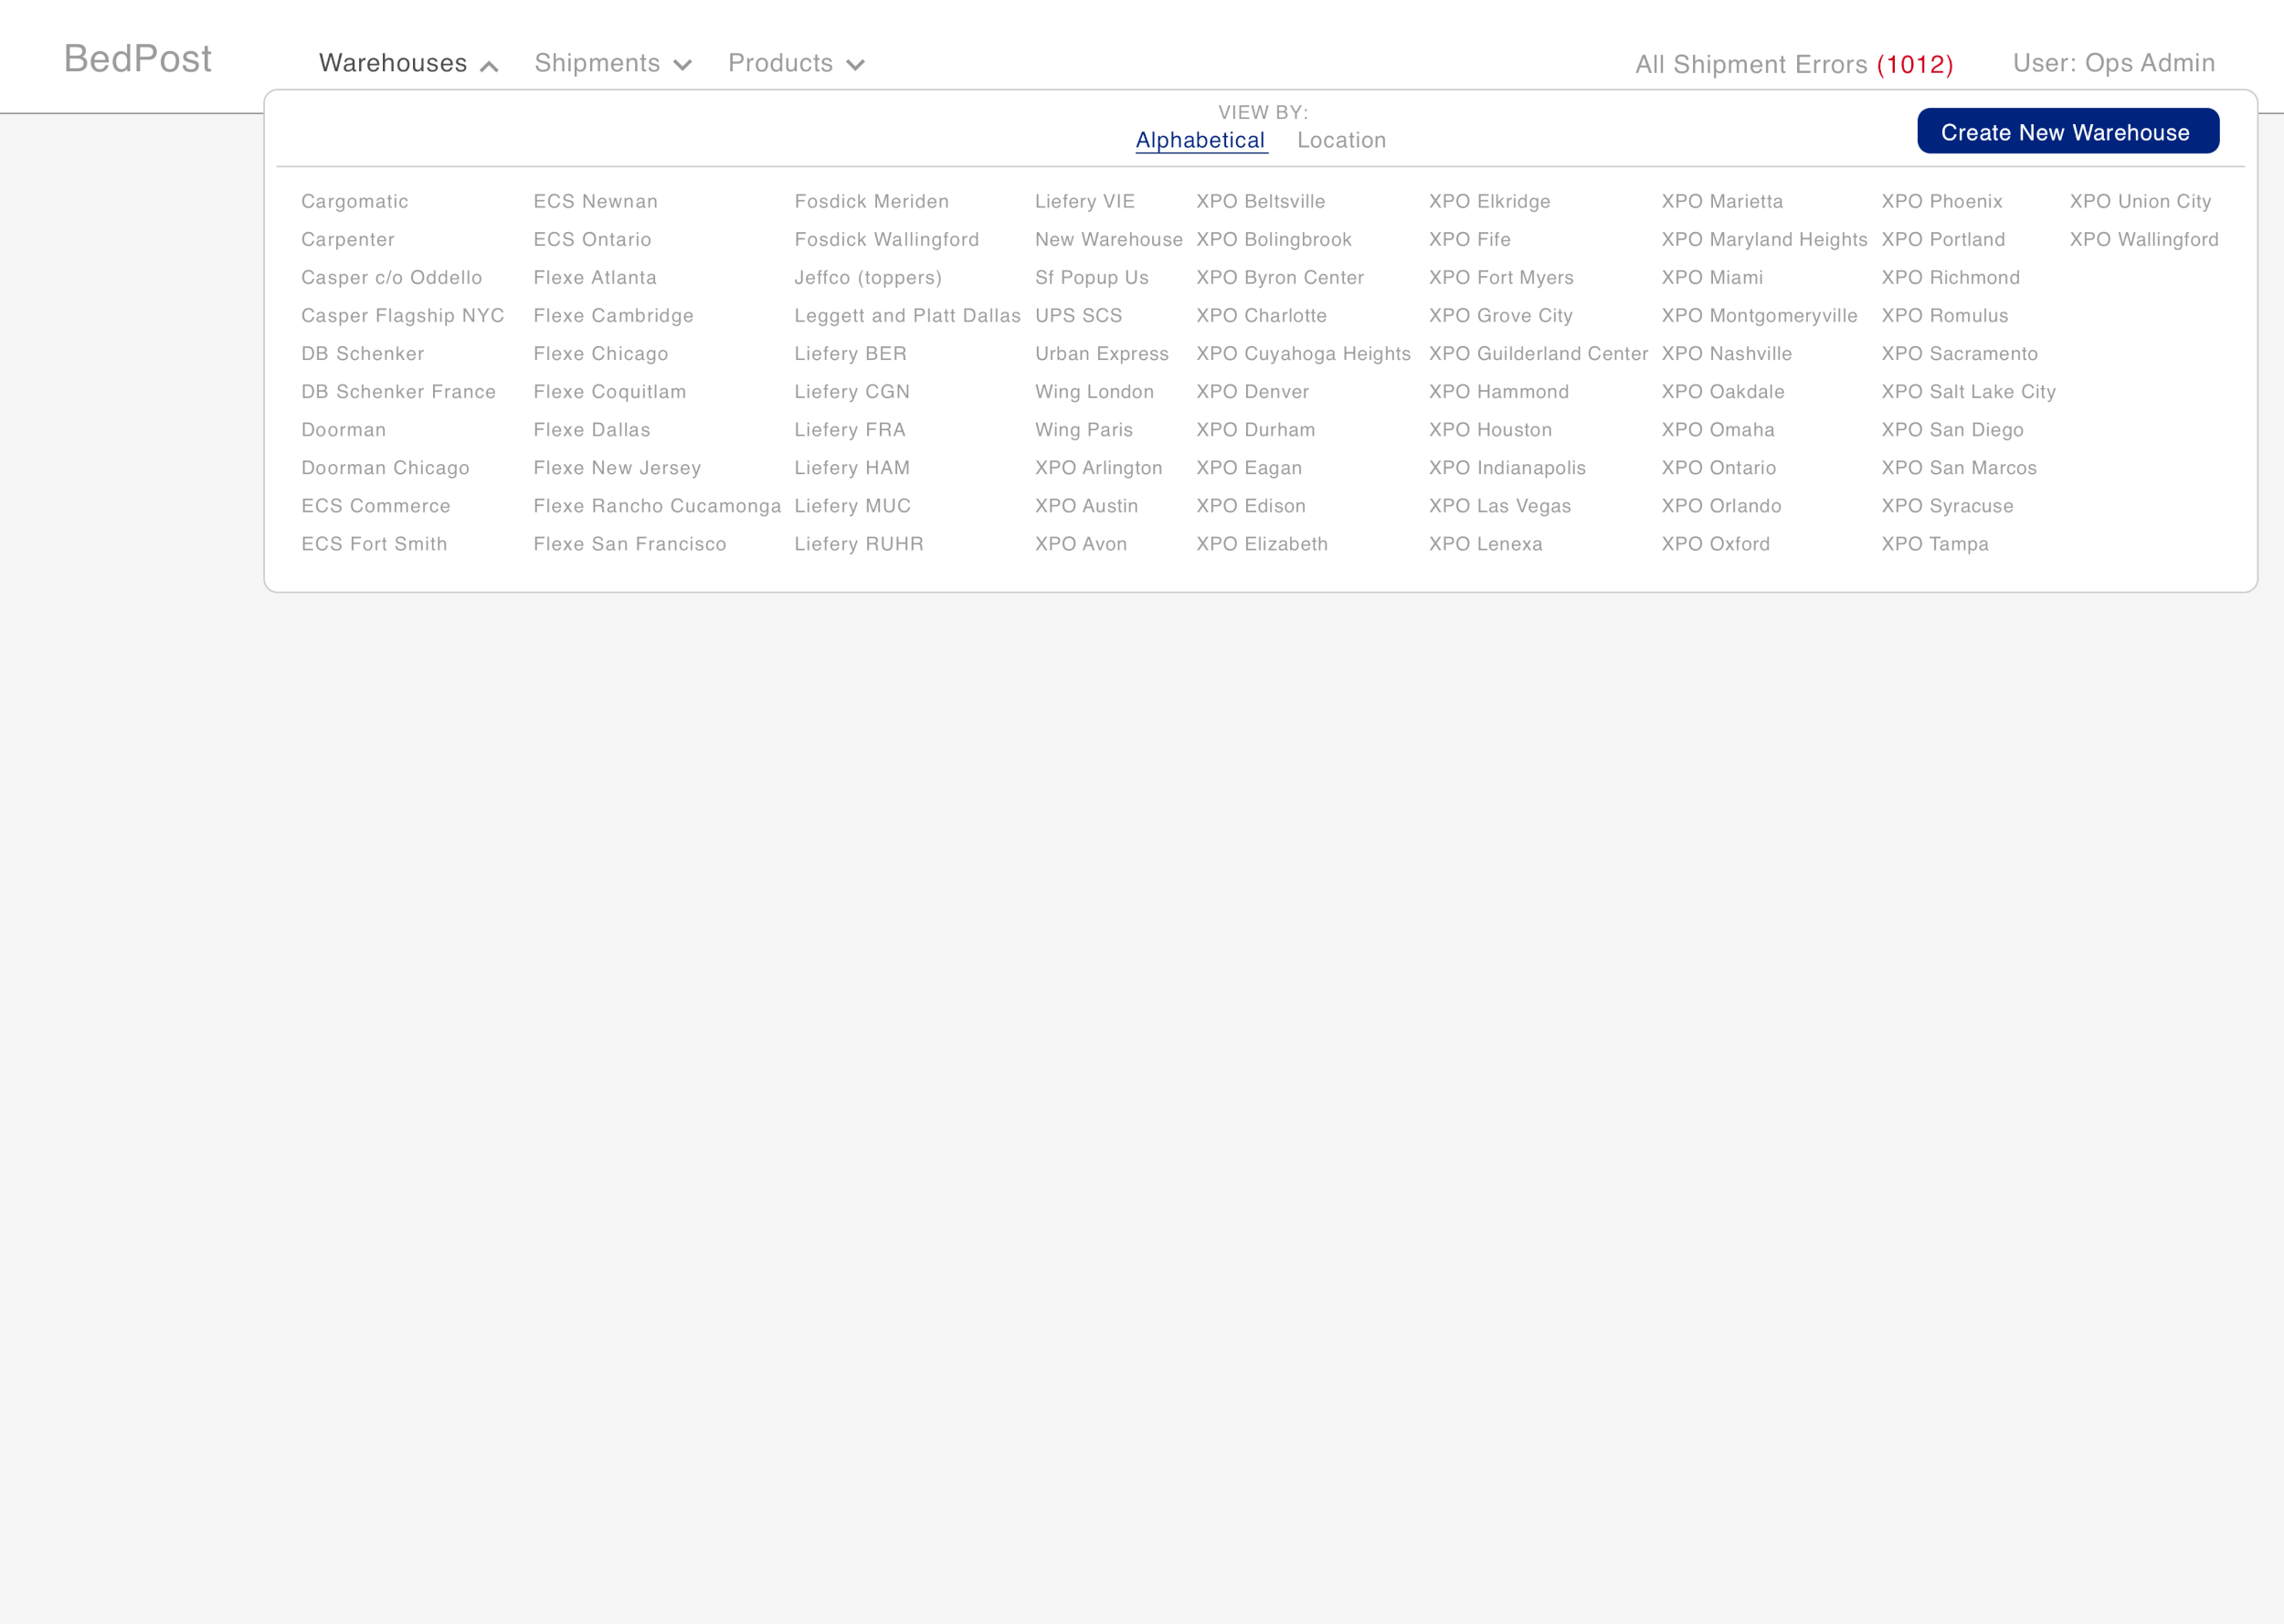Select XPO Las Vegas

[x=1499, y=506]
